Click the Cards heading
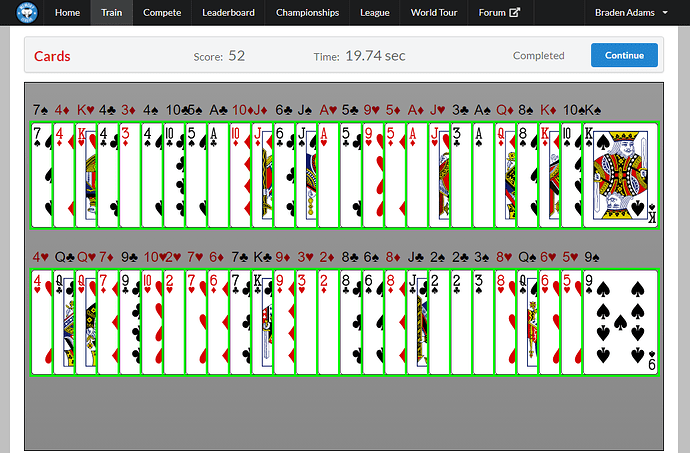Viewport: 690px width, 453px height. click(x=52, y=56)
